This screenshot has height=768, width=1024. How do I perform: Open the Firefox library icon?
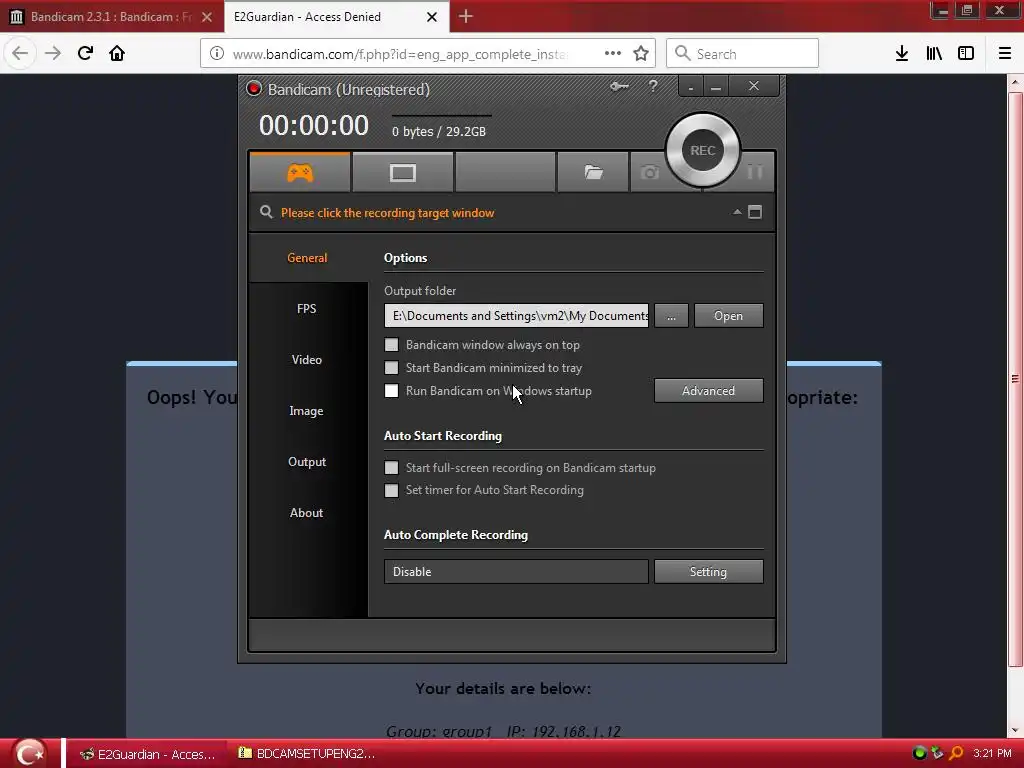[934, 54]
